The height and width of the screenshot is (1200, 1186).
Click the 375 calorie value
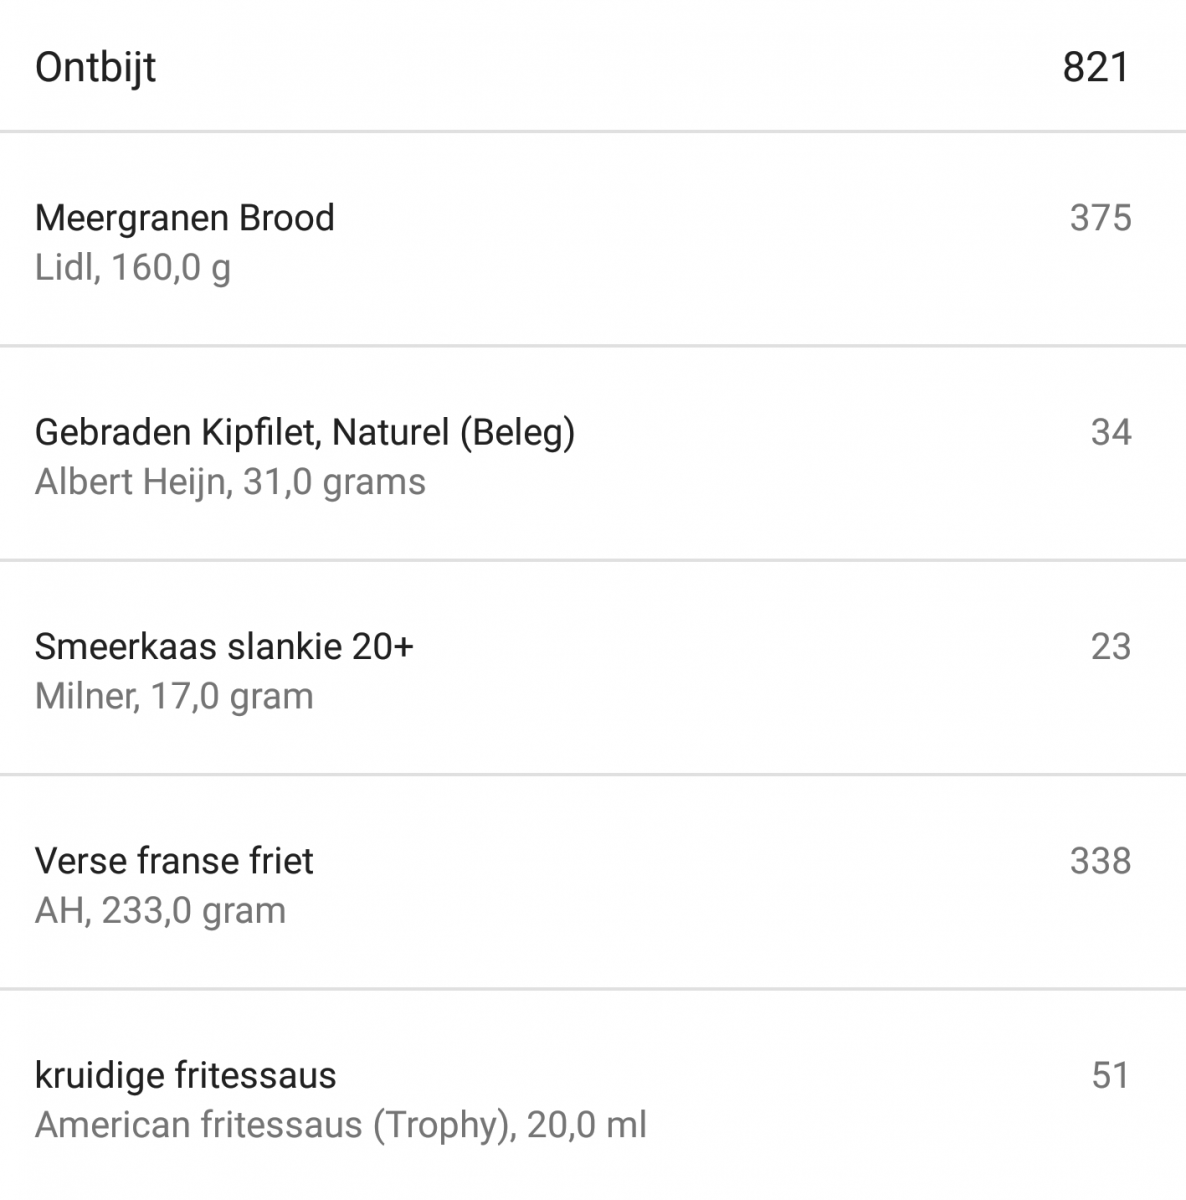pos(1100,218)
